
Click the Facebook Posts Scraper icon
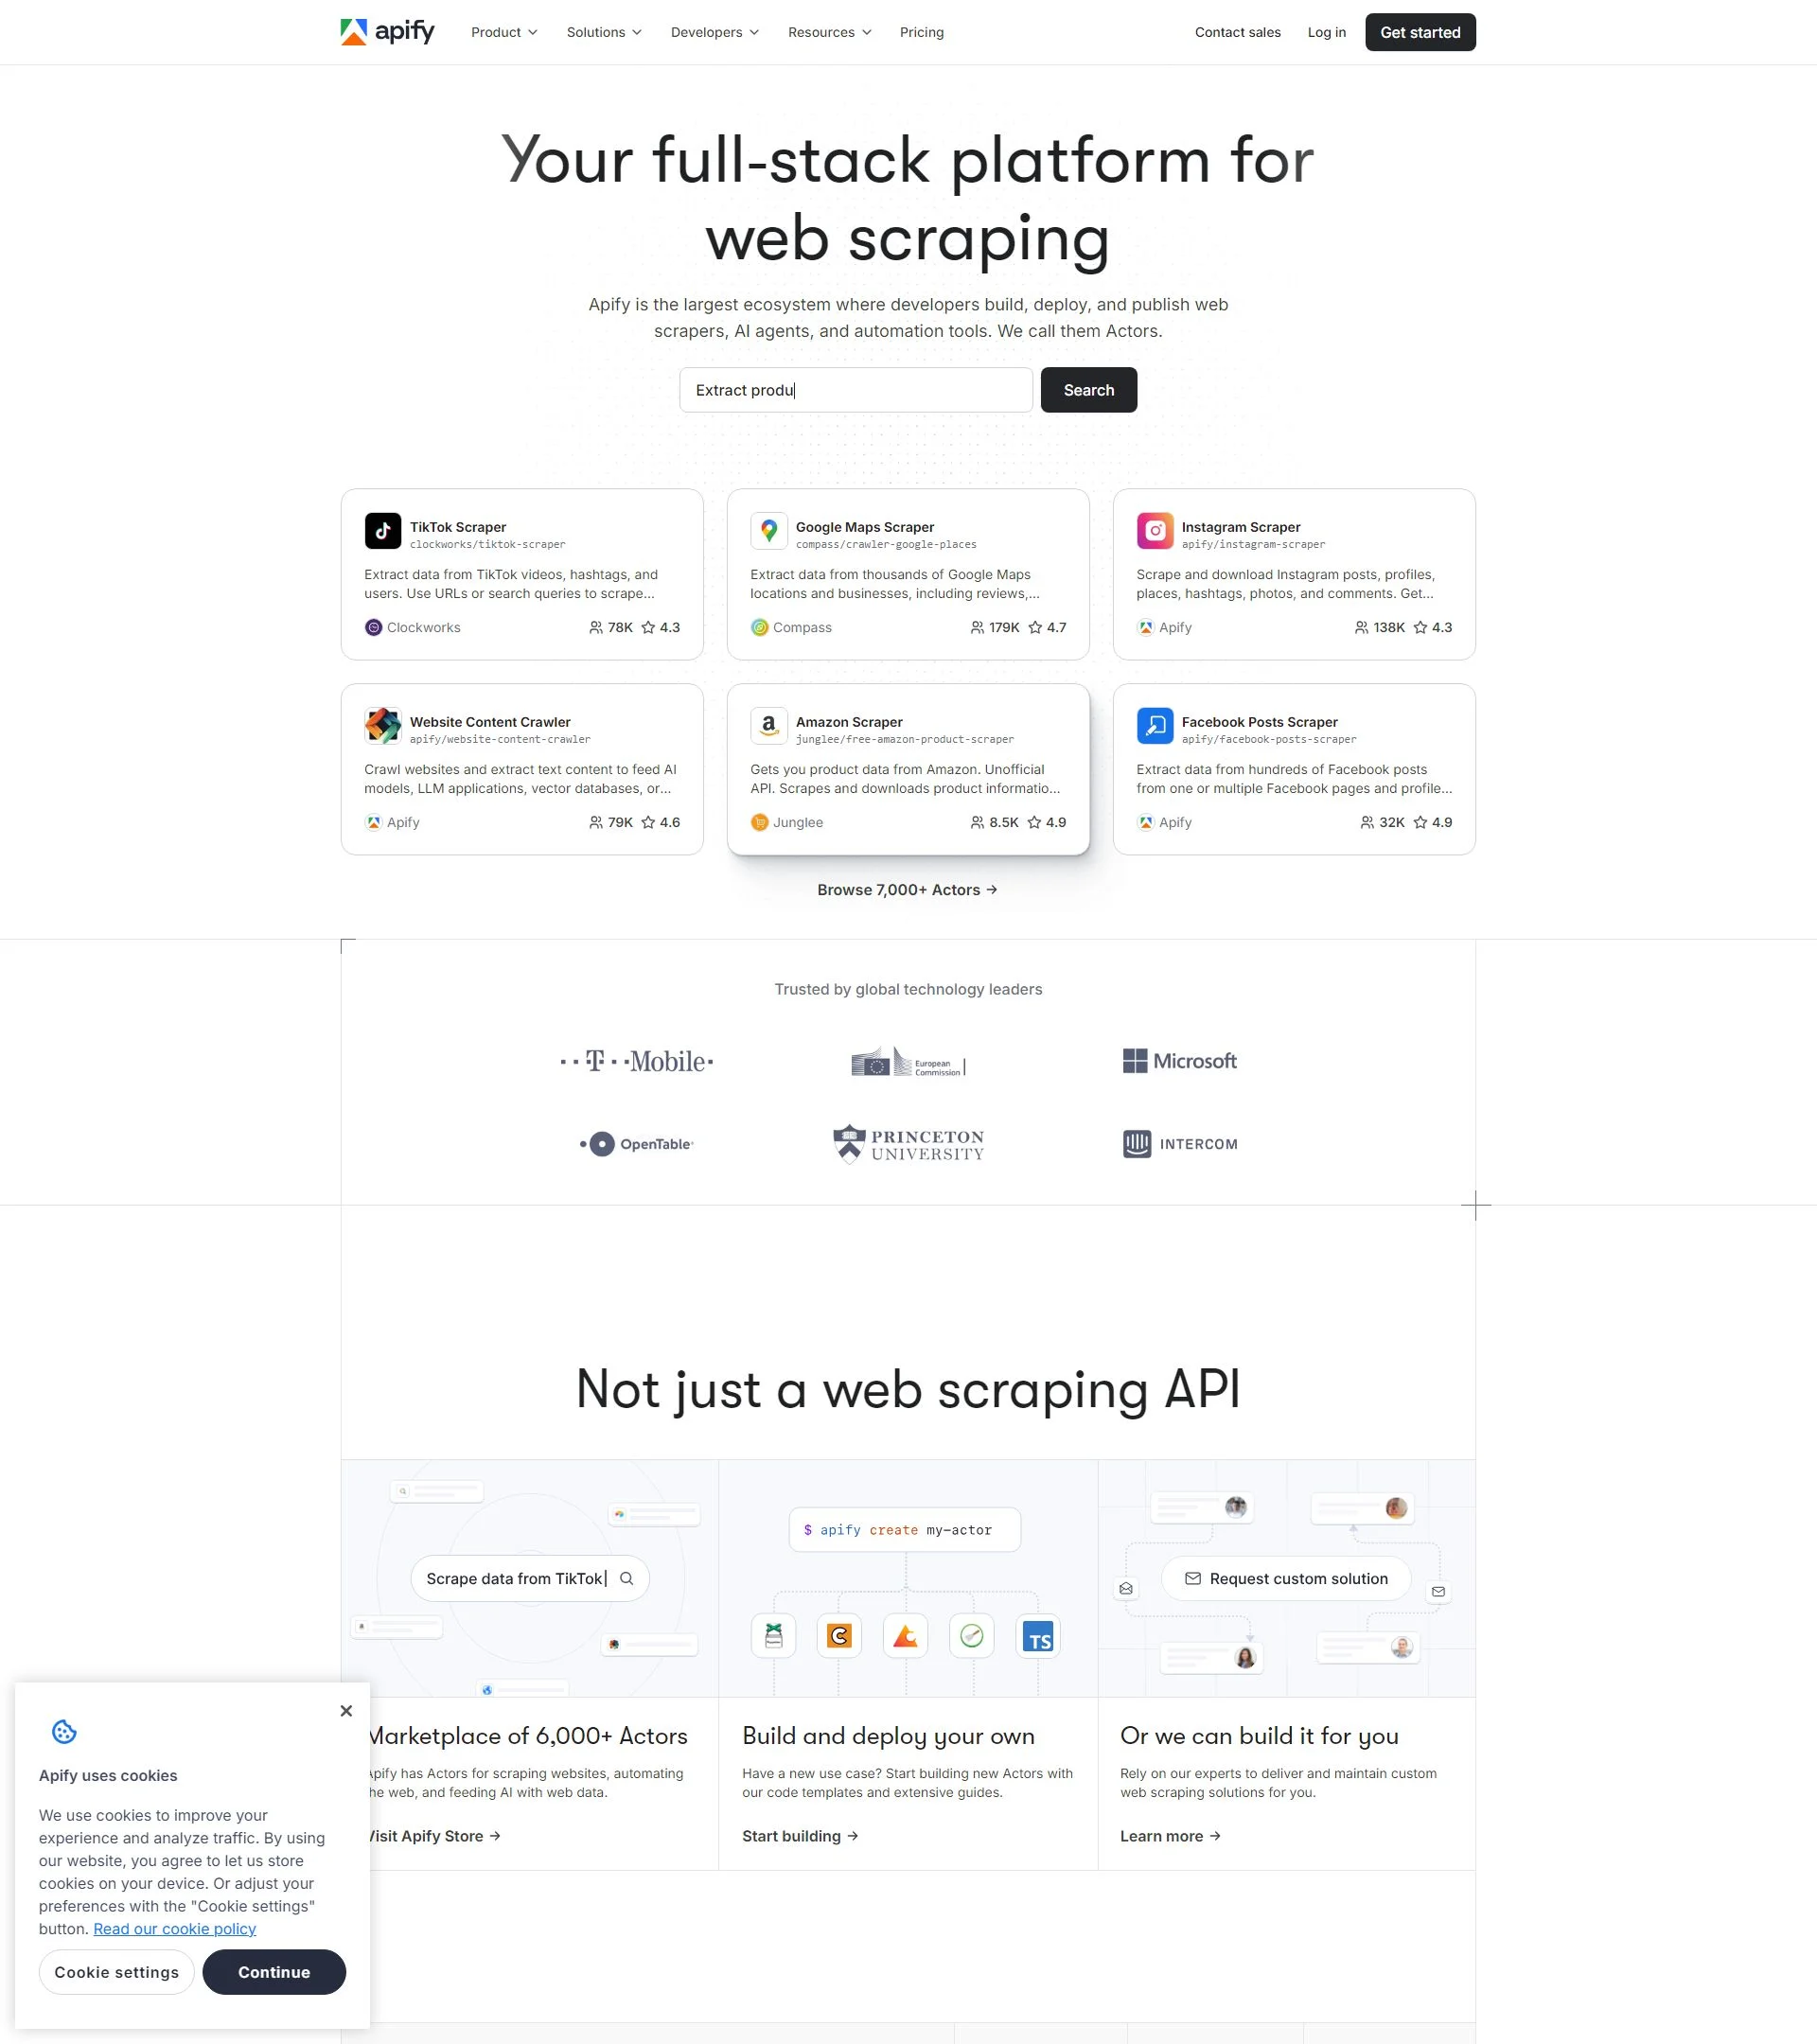pos(1154,726)
